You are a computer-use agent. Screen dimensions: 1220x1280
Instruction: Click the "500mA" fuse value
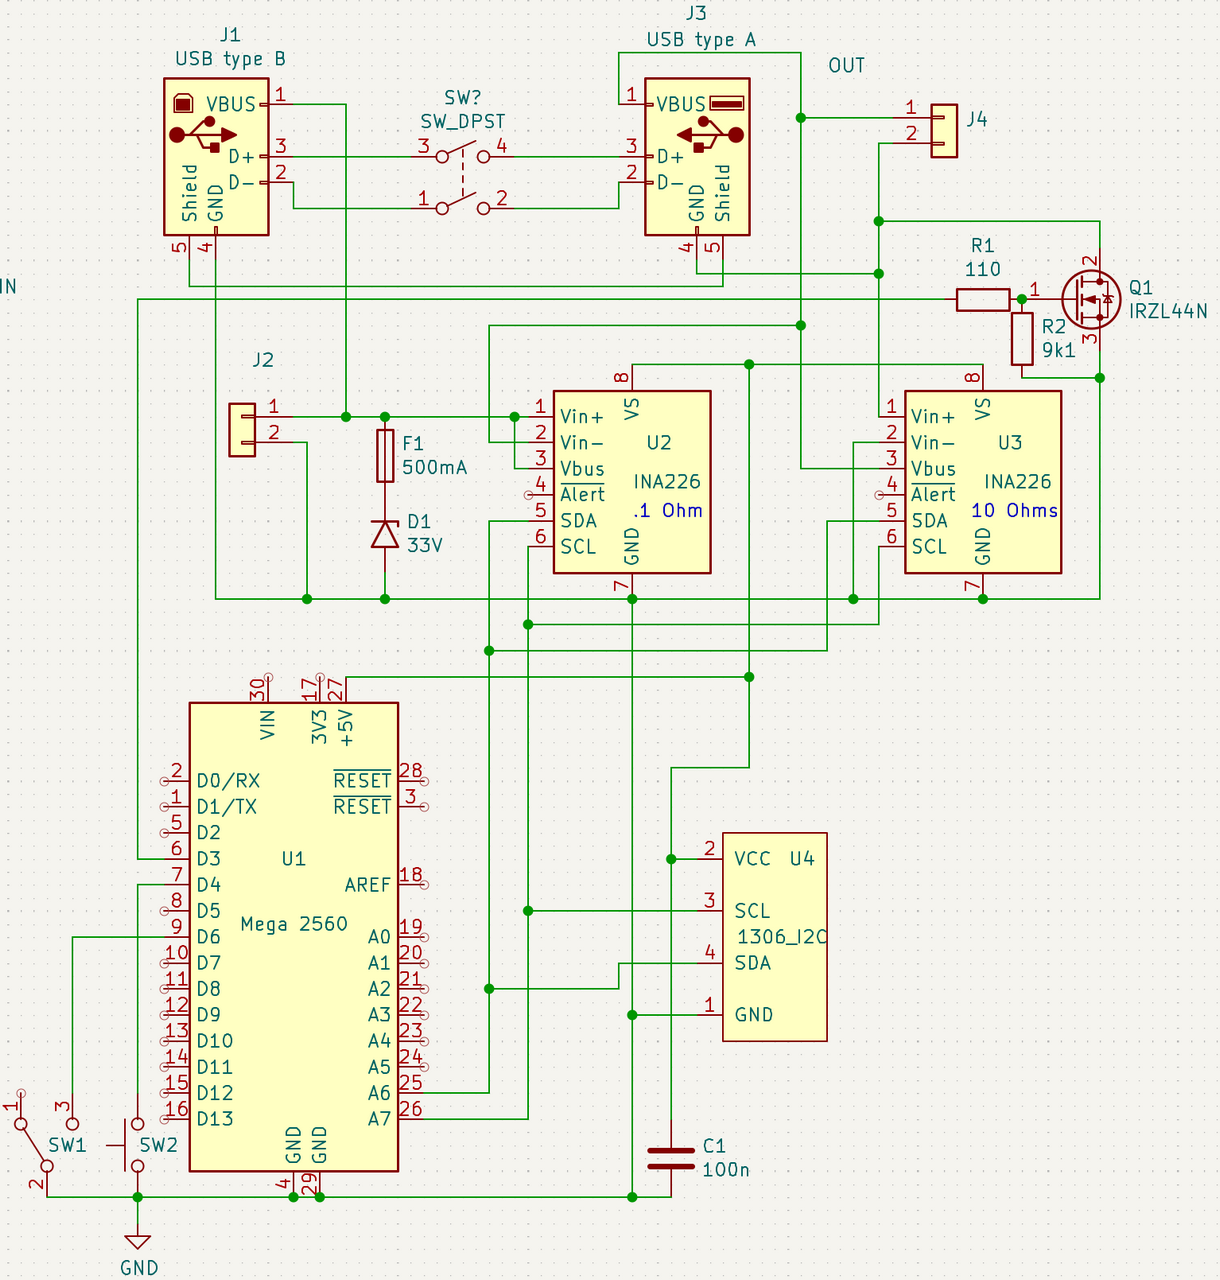click(x=434, y=467)
